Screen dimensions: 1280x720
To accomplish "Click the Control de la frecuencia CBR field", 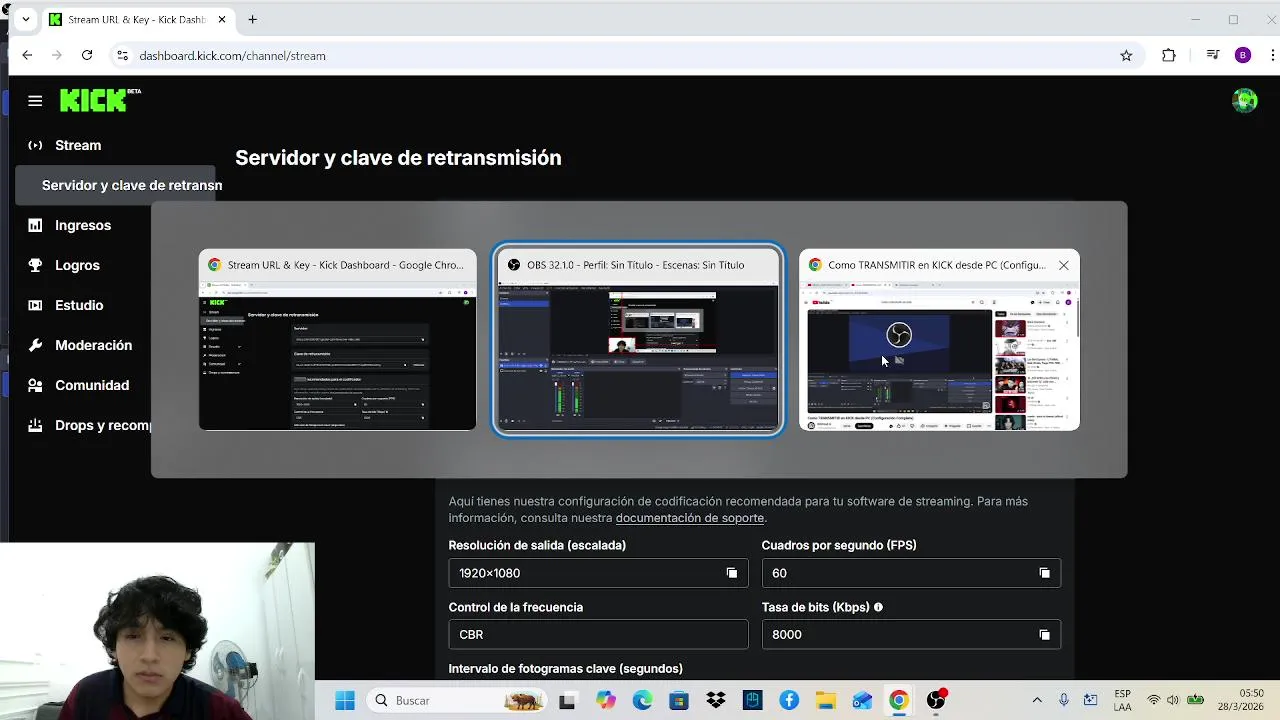I will click(598, 635).
